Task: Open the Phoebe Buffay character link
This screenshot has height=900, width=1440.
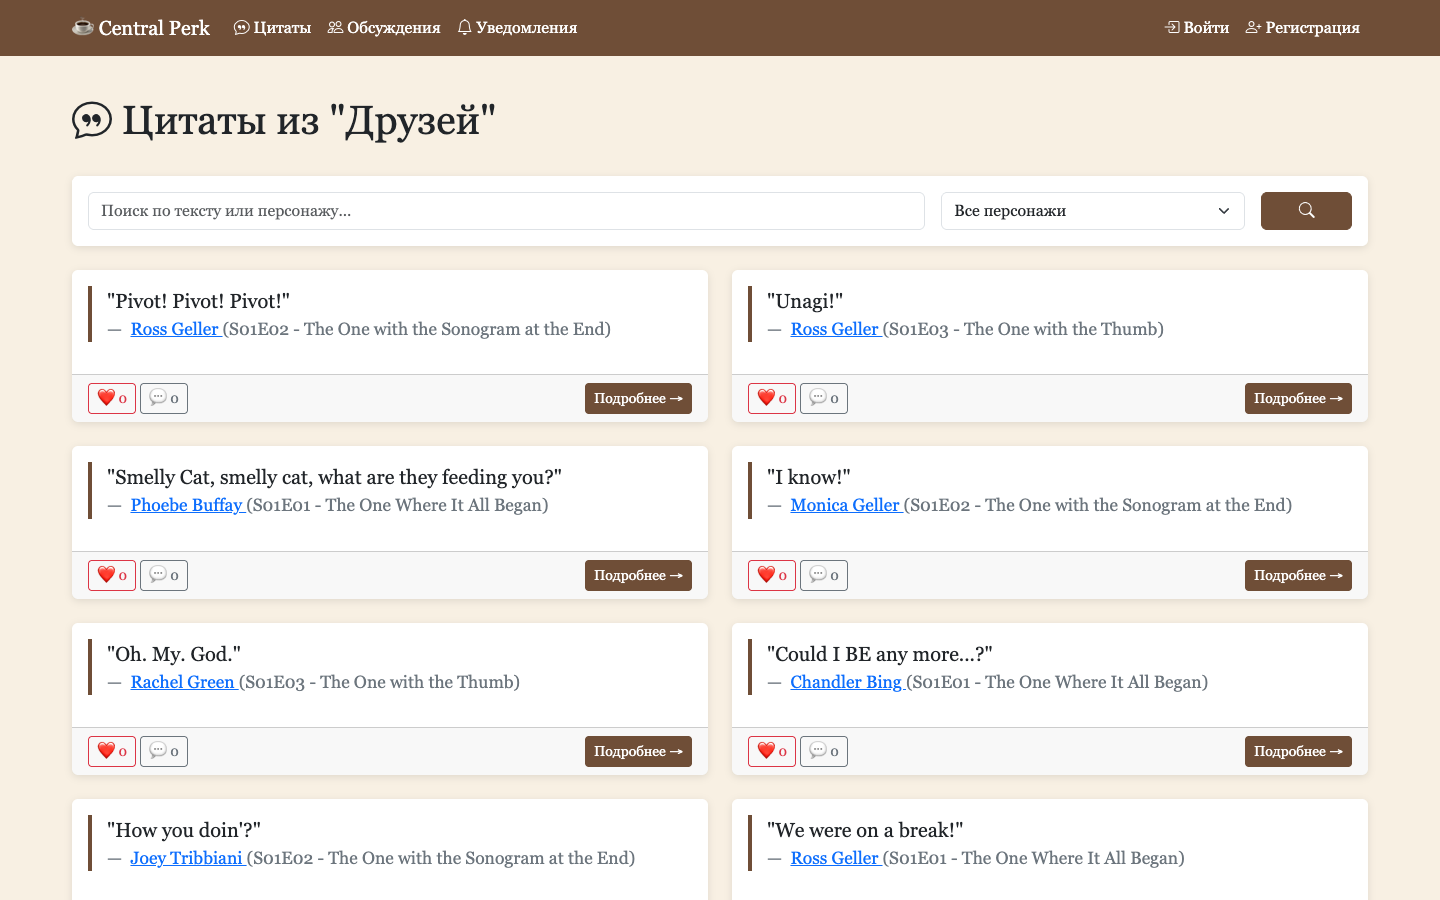Action: coord(187,505)
